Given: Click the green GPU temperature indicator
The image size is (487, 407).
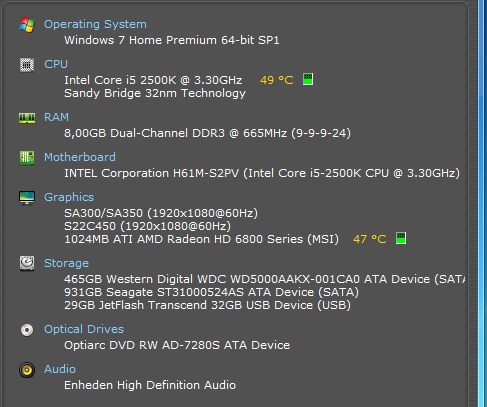Looking at the screenshot, I should (x=401, y=238).
